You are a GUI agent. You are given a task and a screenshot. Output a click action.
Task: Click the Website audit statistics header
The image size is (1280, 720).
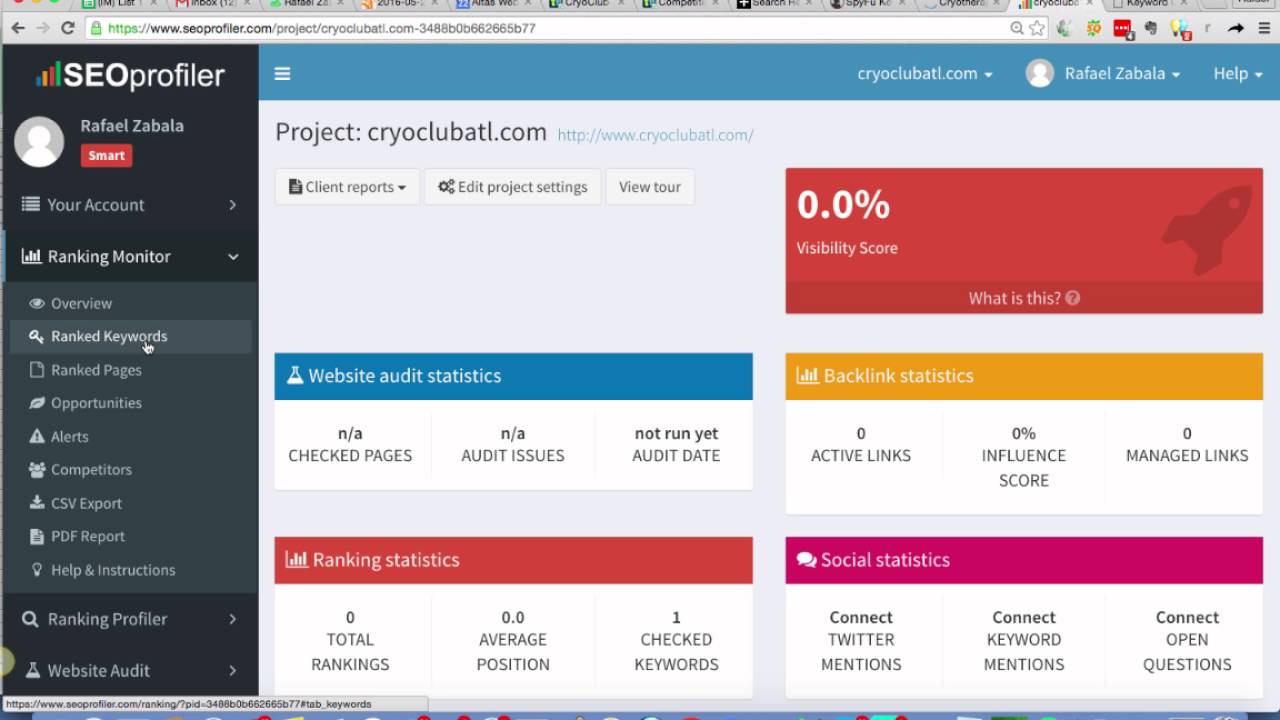coord(513,376)
